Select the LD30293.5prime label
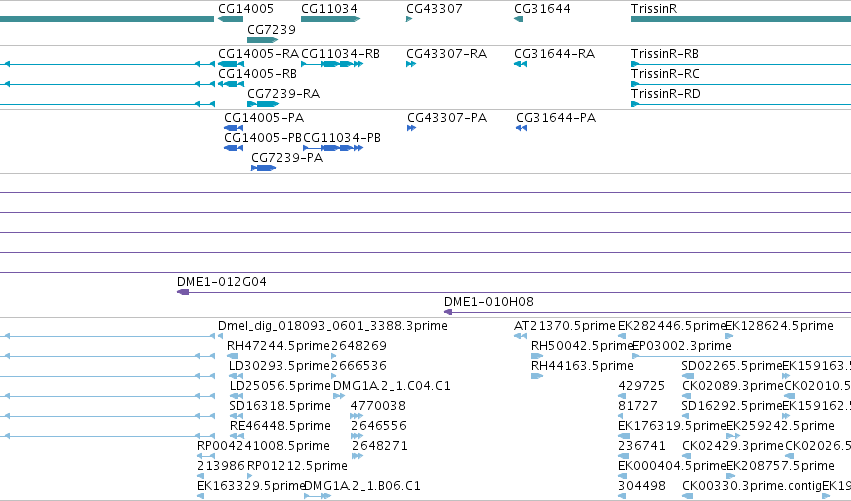Viewport: 851px width, 501px height. click(280, 366)
